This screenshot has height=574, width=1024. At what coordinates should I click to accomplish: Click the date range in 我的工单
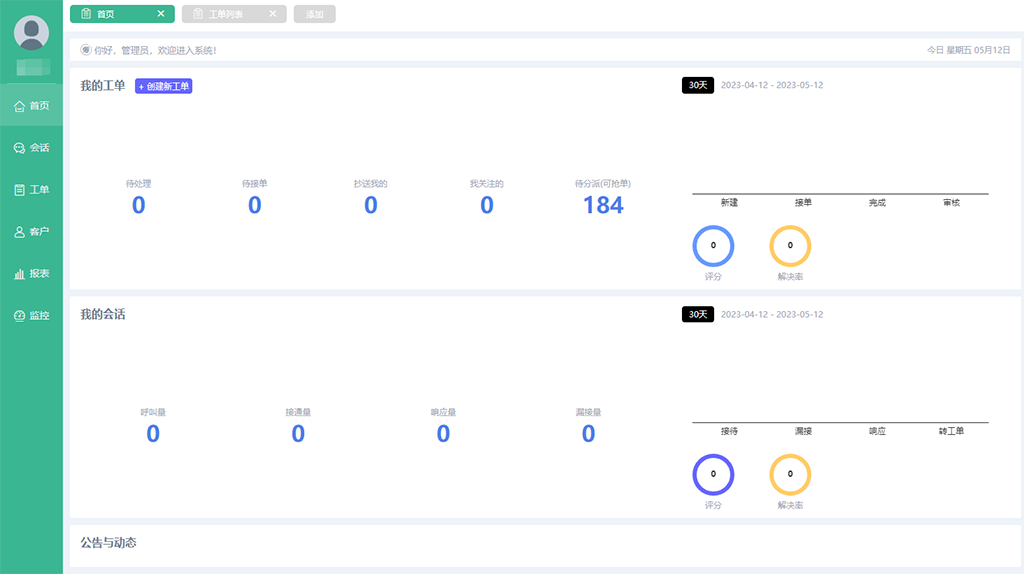tap(772, 85)
